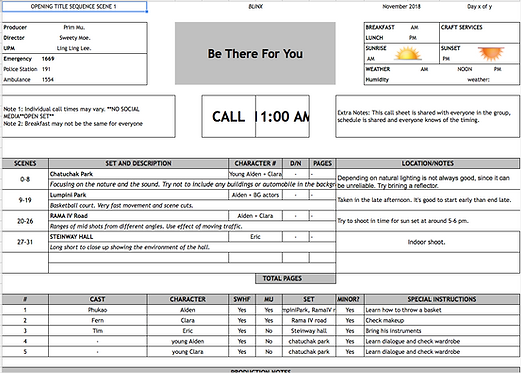
Task: Select the 11:00 AM call time cell
Action: pyautogui.click(x=283, y=116)
